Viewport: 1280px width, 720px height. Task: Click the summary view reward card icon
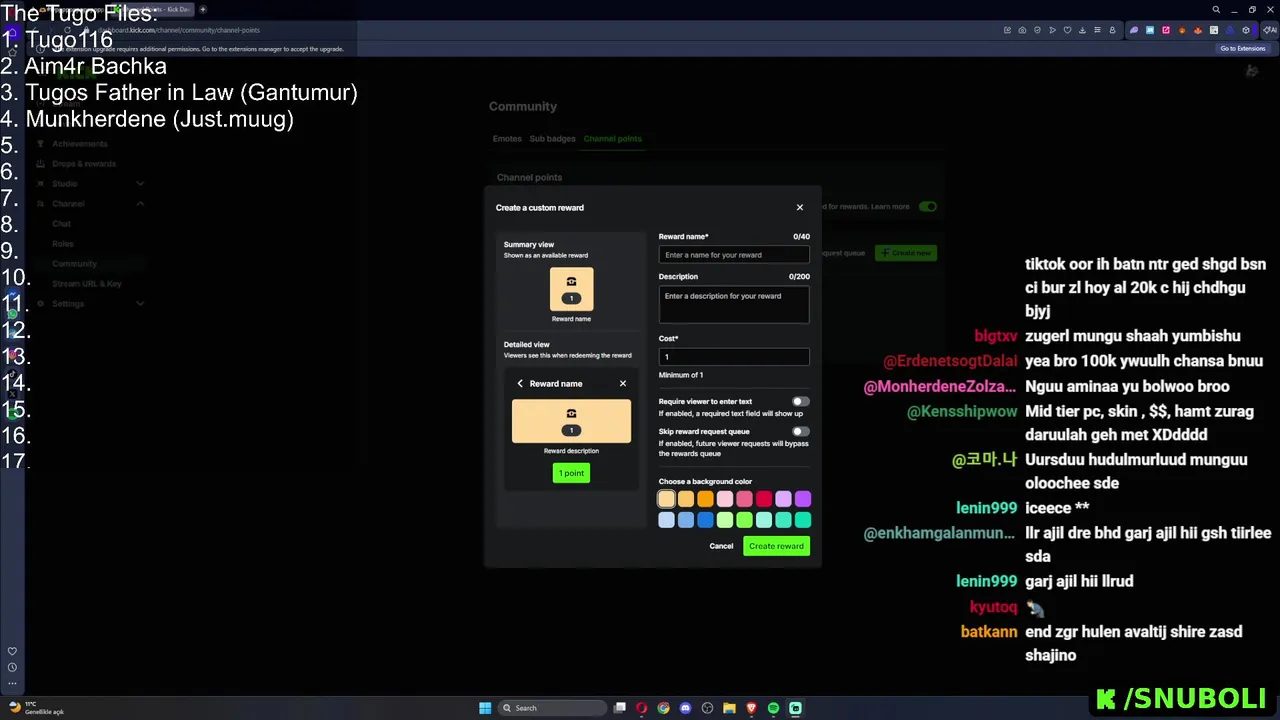point(571,289)
